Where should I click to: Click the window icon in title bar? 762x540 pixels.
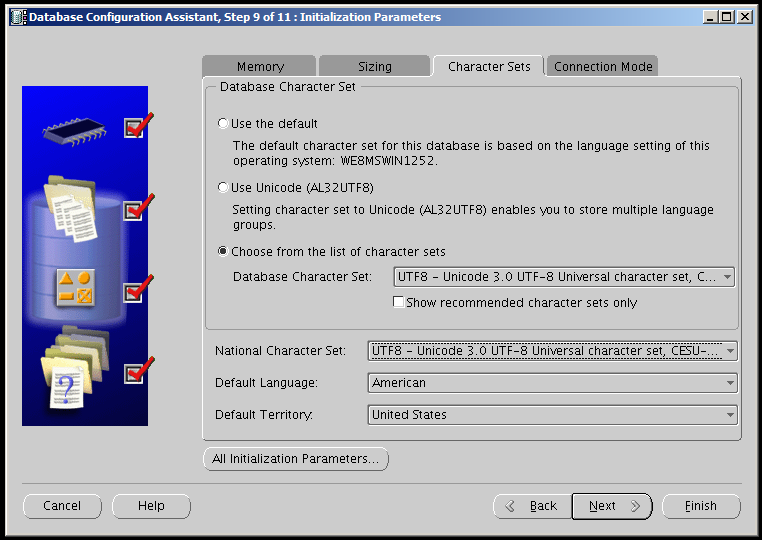point(17,17)
